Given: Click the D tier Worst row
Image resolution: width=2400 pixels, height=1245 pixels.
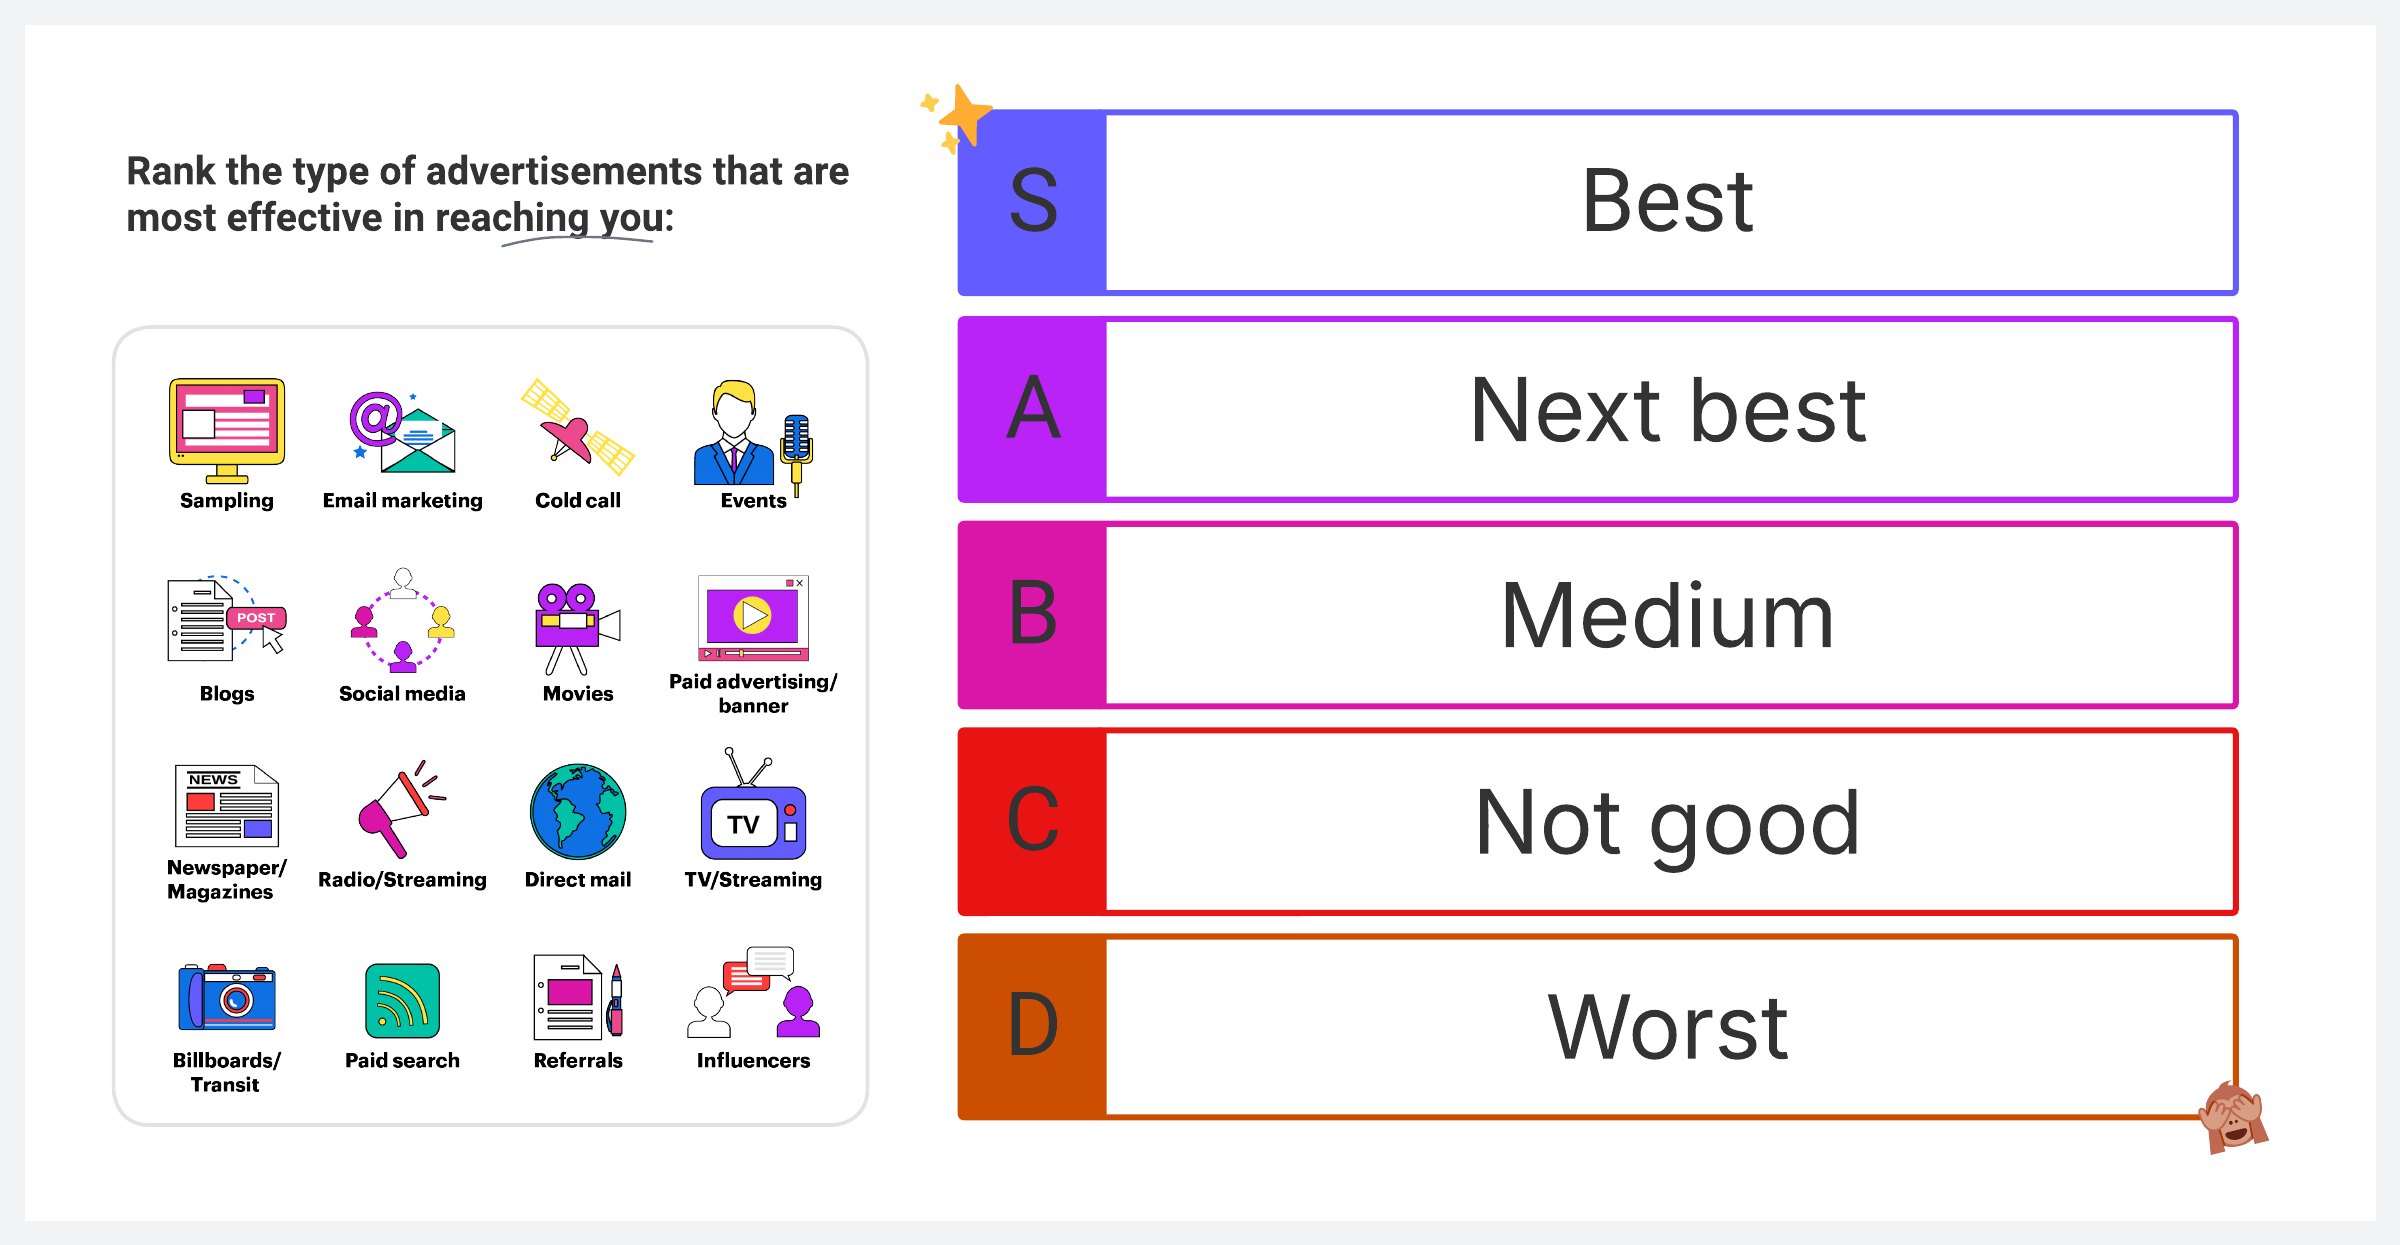Looking at the screenshot, I should tap(1597, 1027).
